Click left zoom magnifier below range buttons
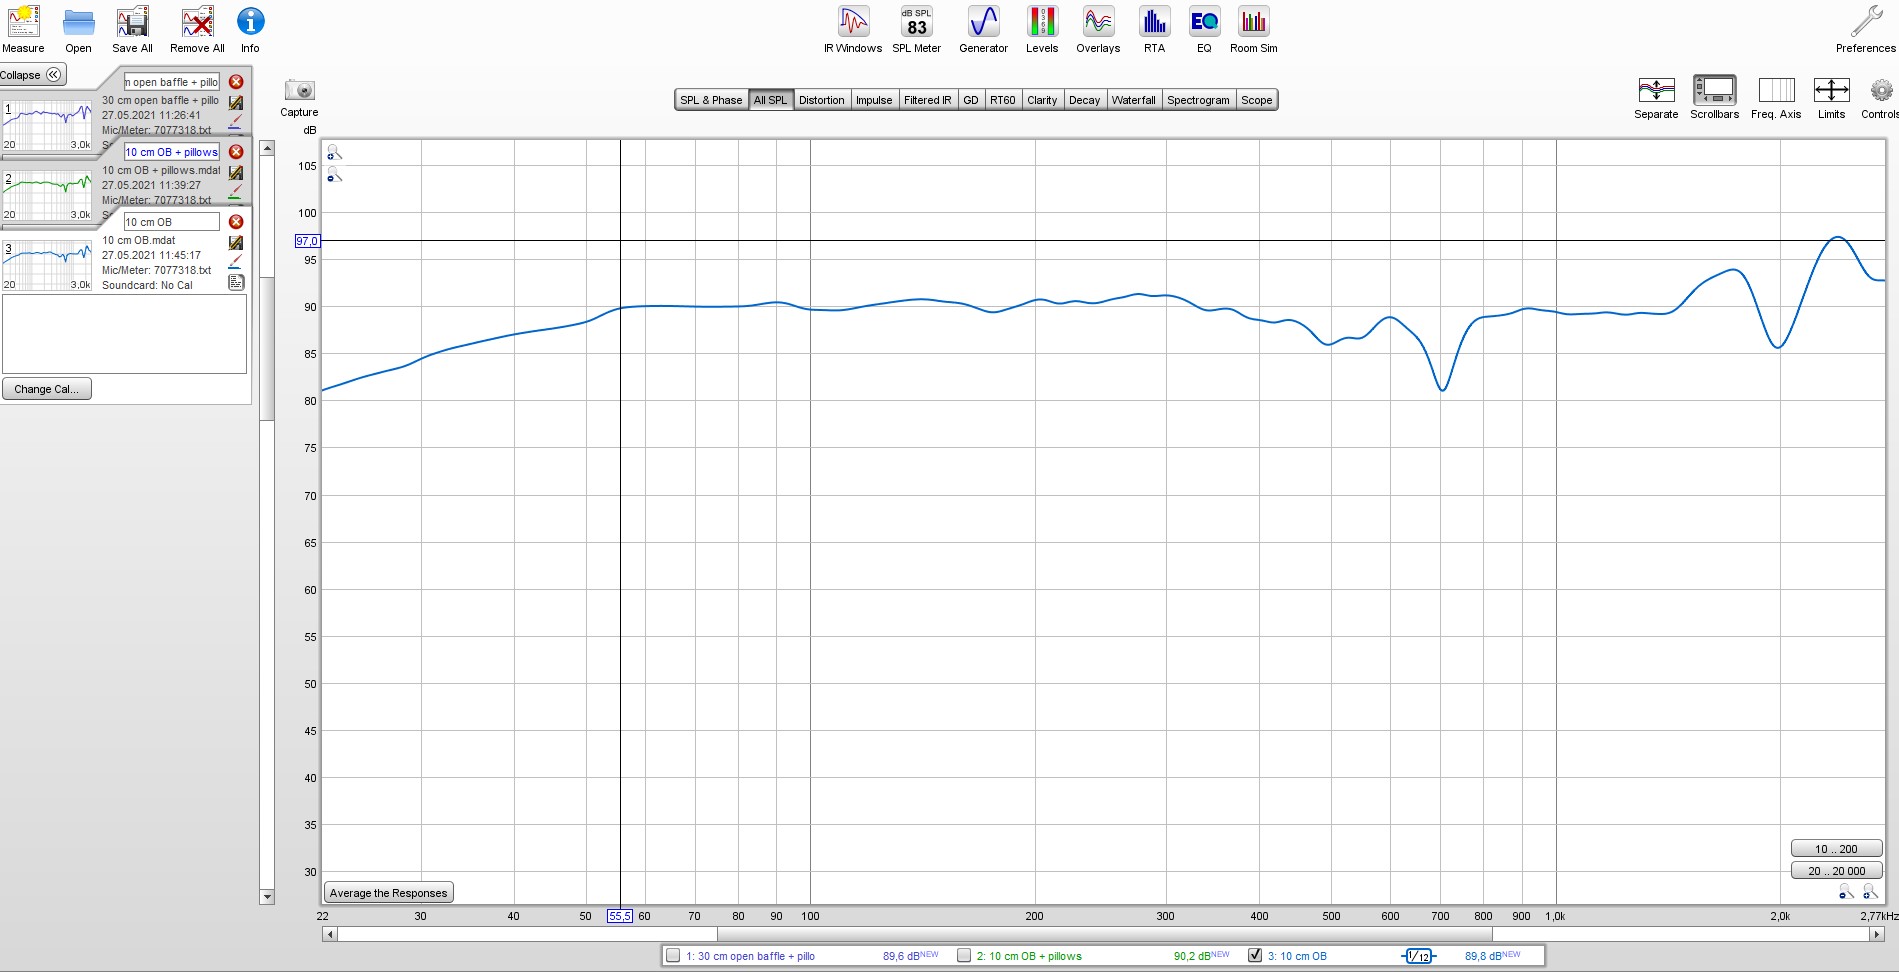Screen dimensions: 1899x972 [x=1846, y=891]
